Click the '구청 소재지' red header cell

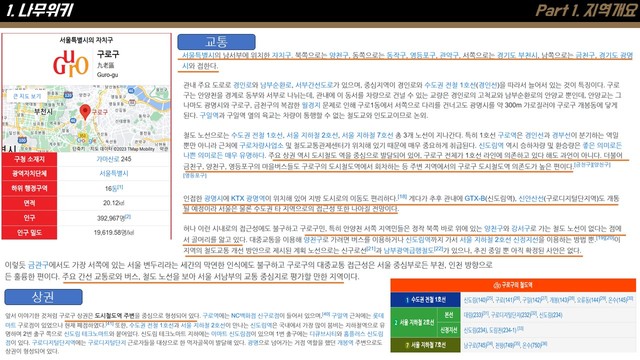click(29, 159)
